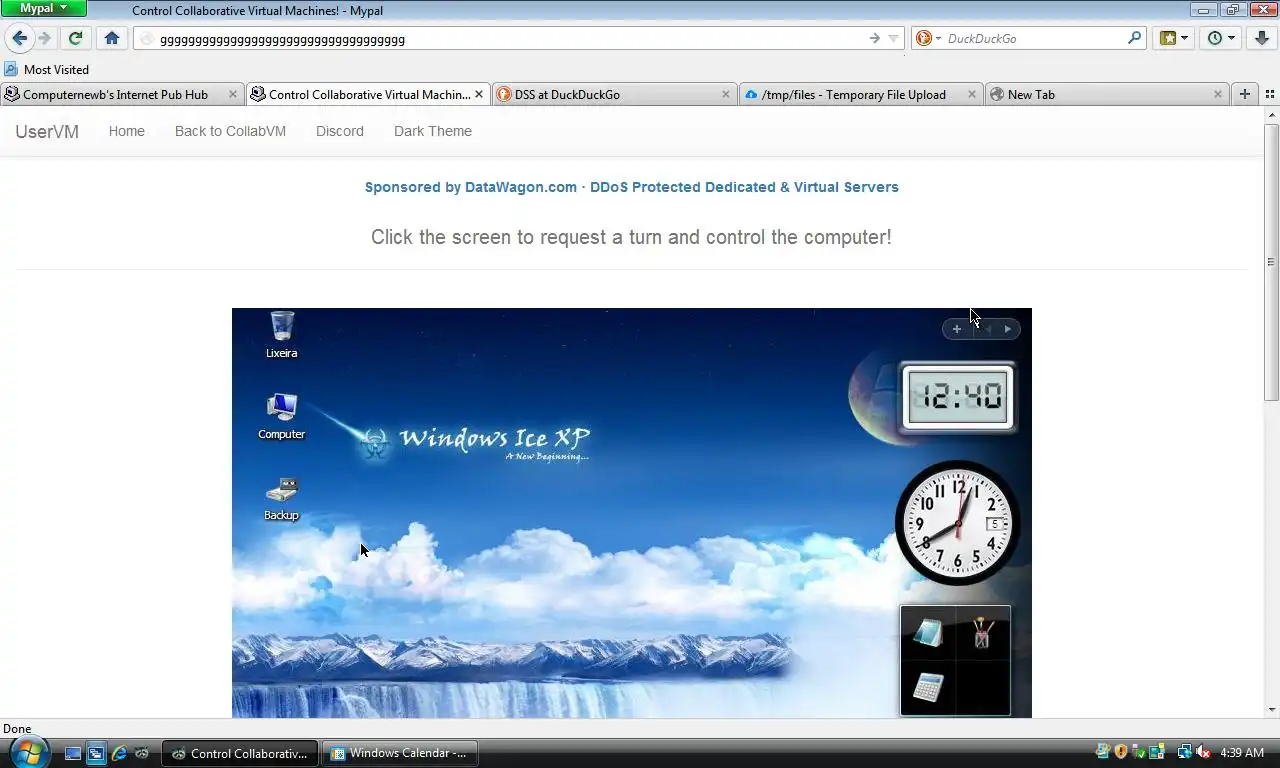Click the sidebar next gadgets arrow
The image size is (1280, 768).
[1008, 329]
